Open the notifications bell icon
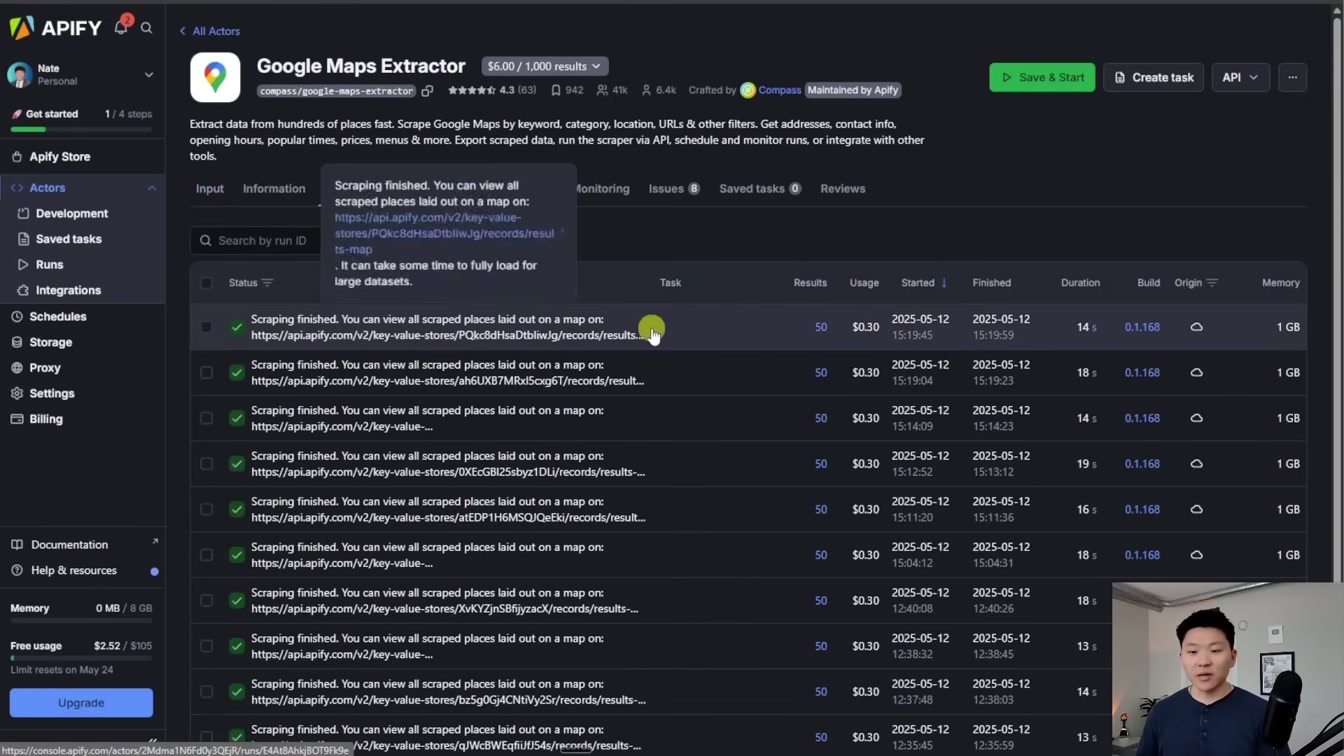This screenshot has width=1344, height=756. pos(121,27)
